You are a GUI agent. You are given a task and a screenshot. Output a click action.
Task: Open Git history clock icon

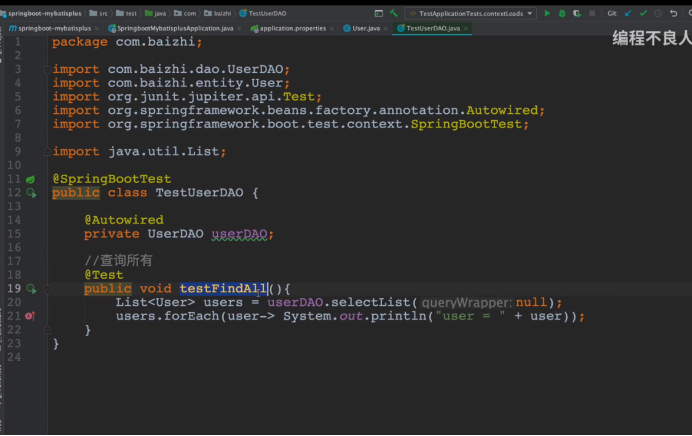click(x=658, y=13)
